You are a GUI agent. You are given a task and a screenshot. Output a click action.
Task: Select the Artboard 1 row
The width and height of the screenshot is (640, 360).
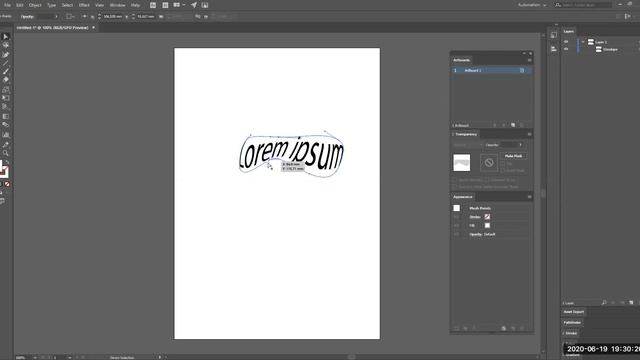click(x=491, y=70)
